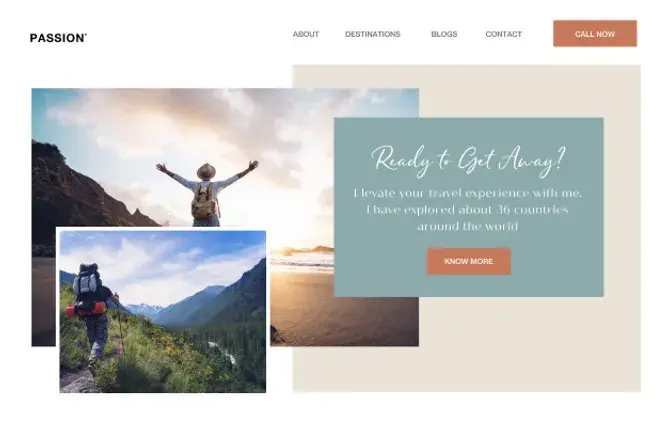Click the CALL NOW button
668x426 pixels.
595,34
